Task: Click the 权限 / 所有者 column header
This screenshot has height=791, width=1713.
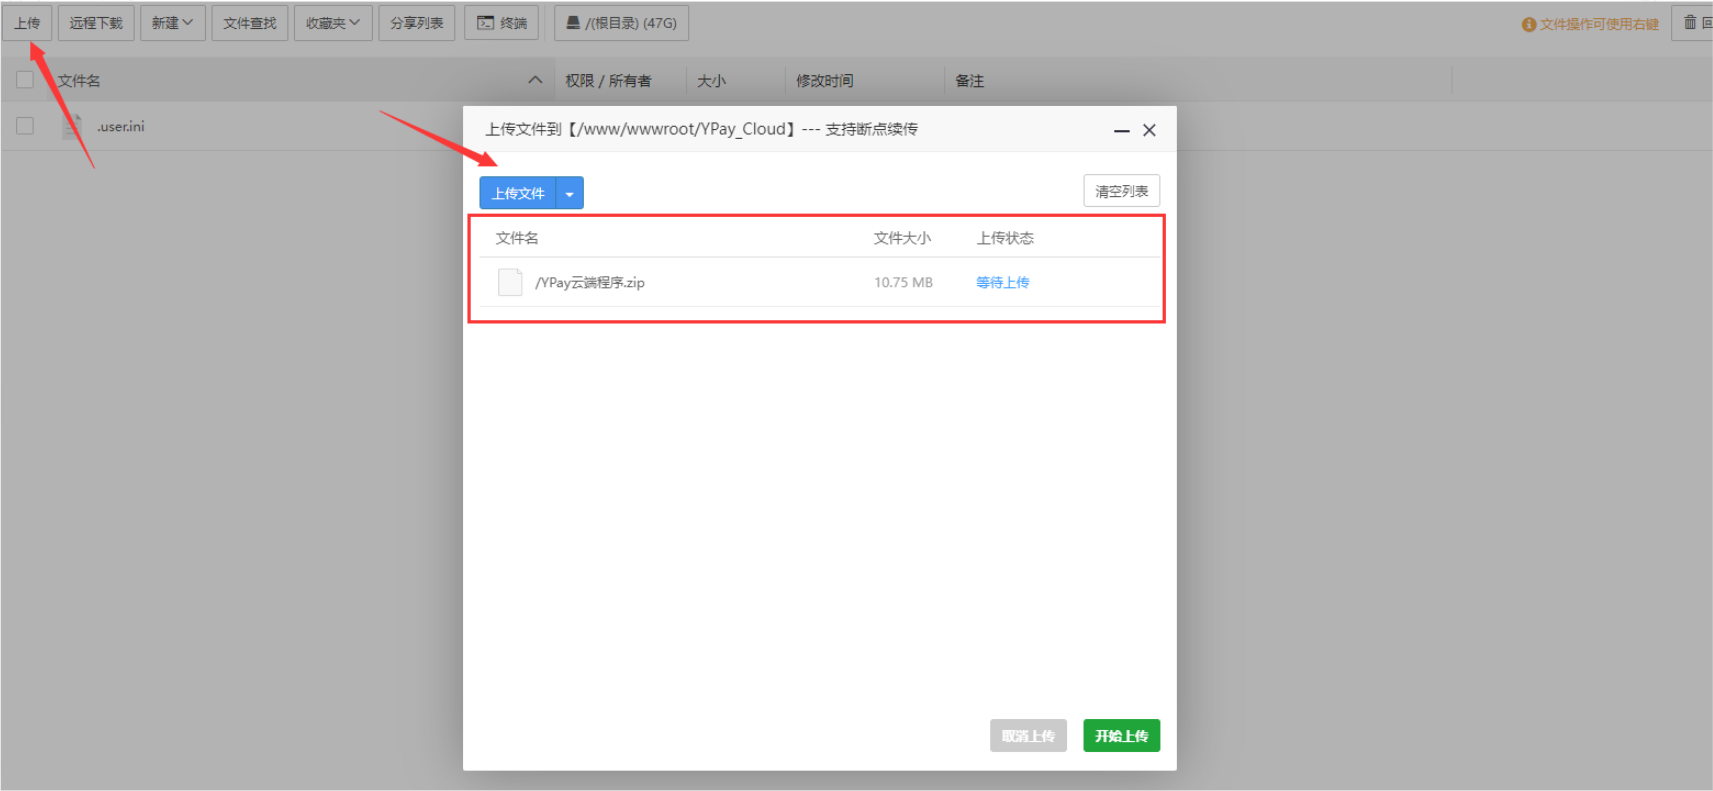Action: (608, 80)
